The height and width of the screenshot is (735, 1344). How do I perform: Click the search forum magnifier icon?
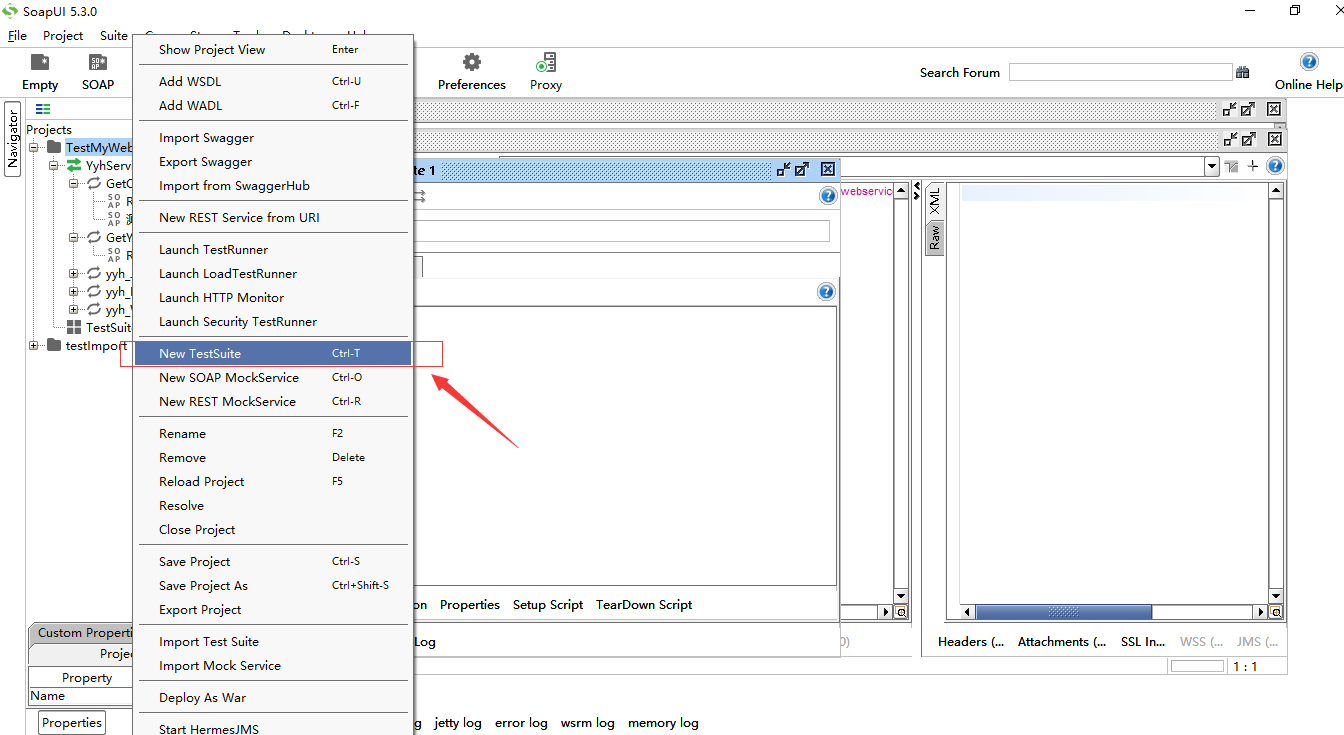point(1243,71)
